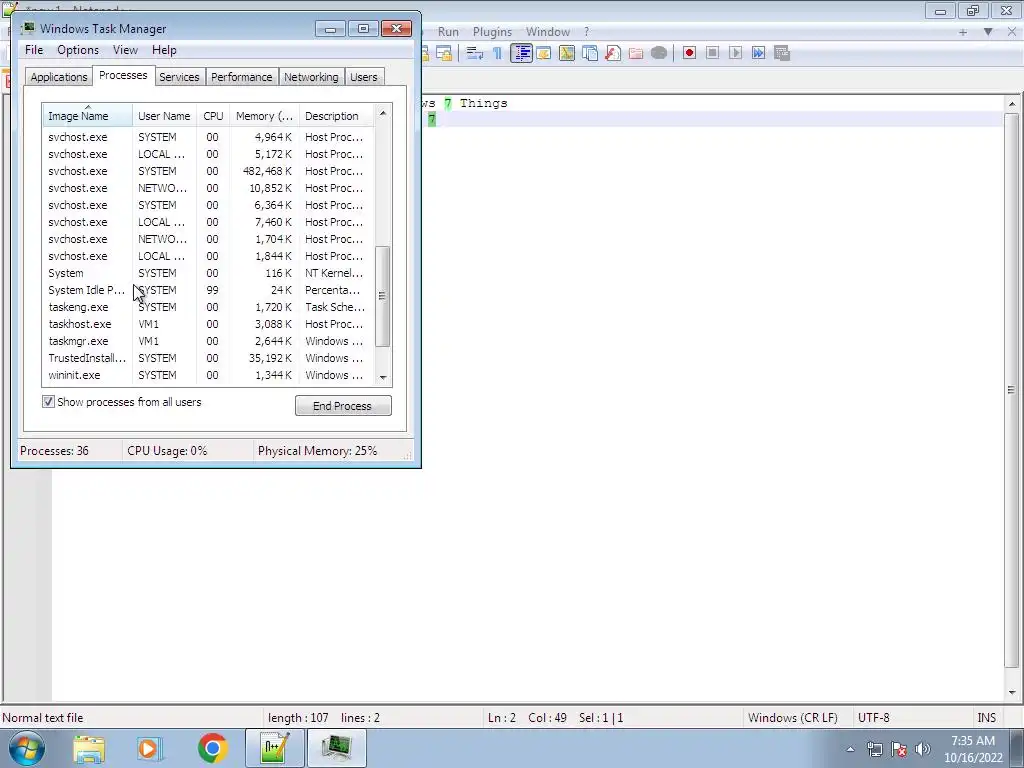This screenshot has height=768, width=1024.
Task: Open the Document List toolbar icon
Action: click(590, 54)
